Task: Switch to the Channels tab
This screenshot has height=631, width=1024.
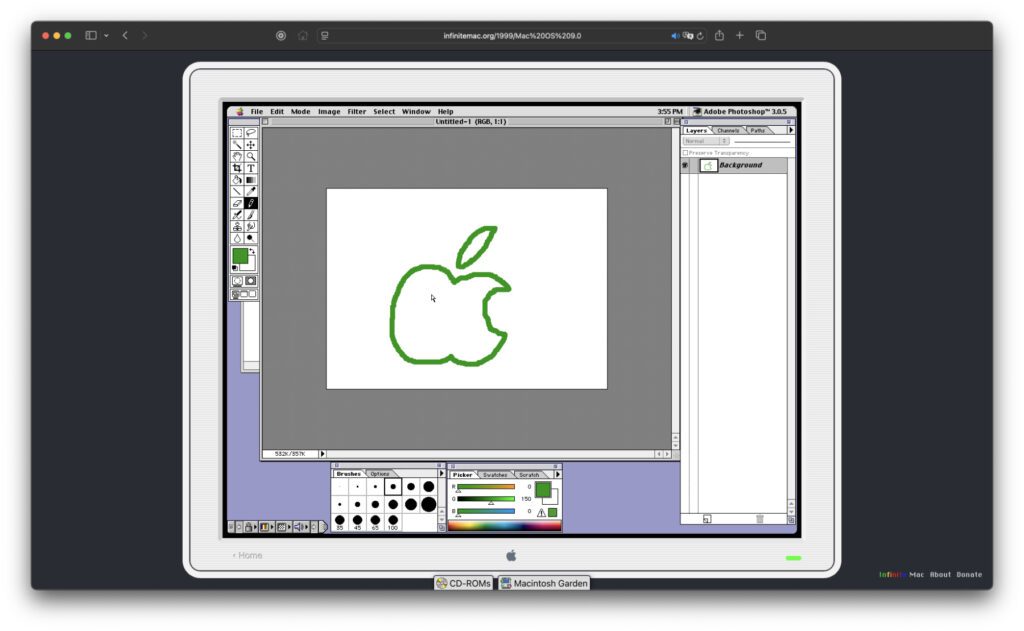Action: pos(728,131)
